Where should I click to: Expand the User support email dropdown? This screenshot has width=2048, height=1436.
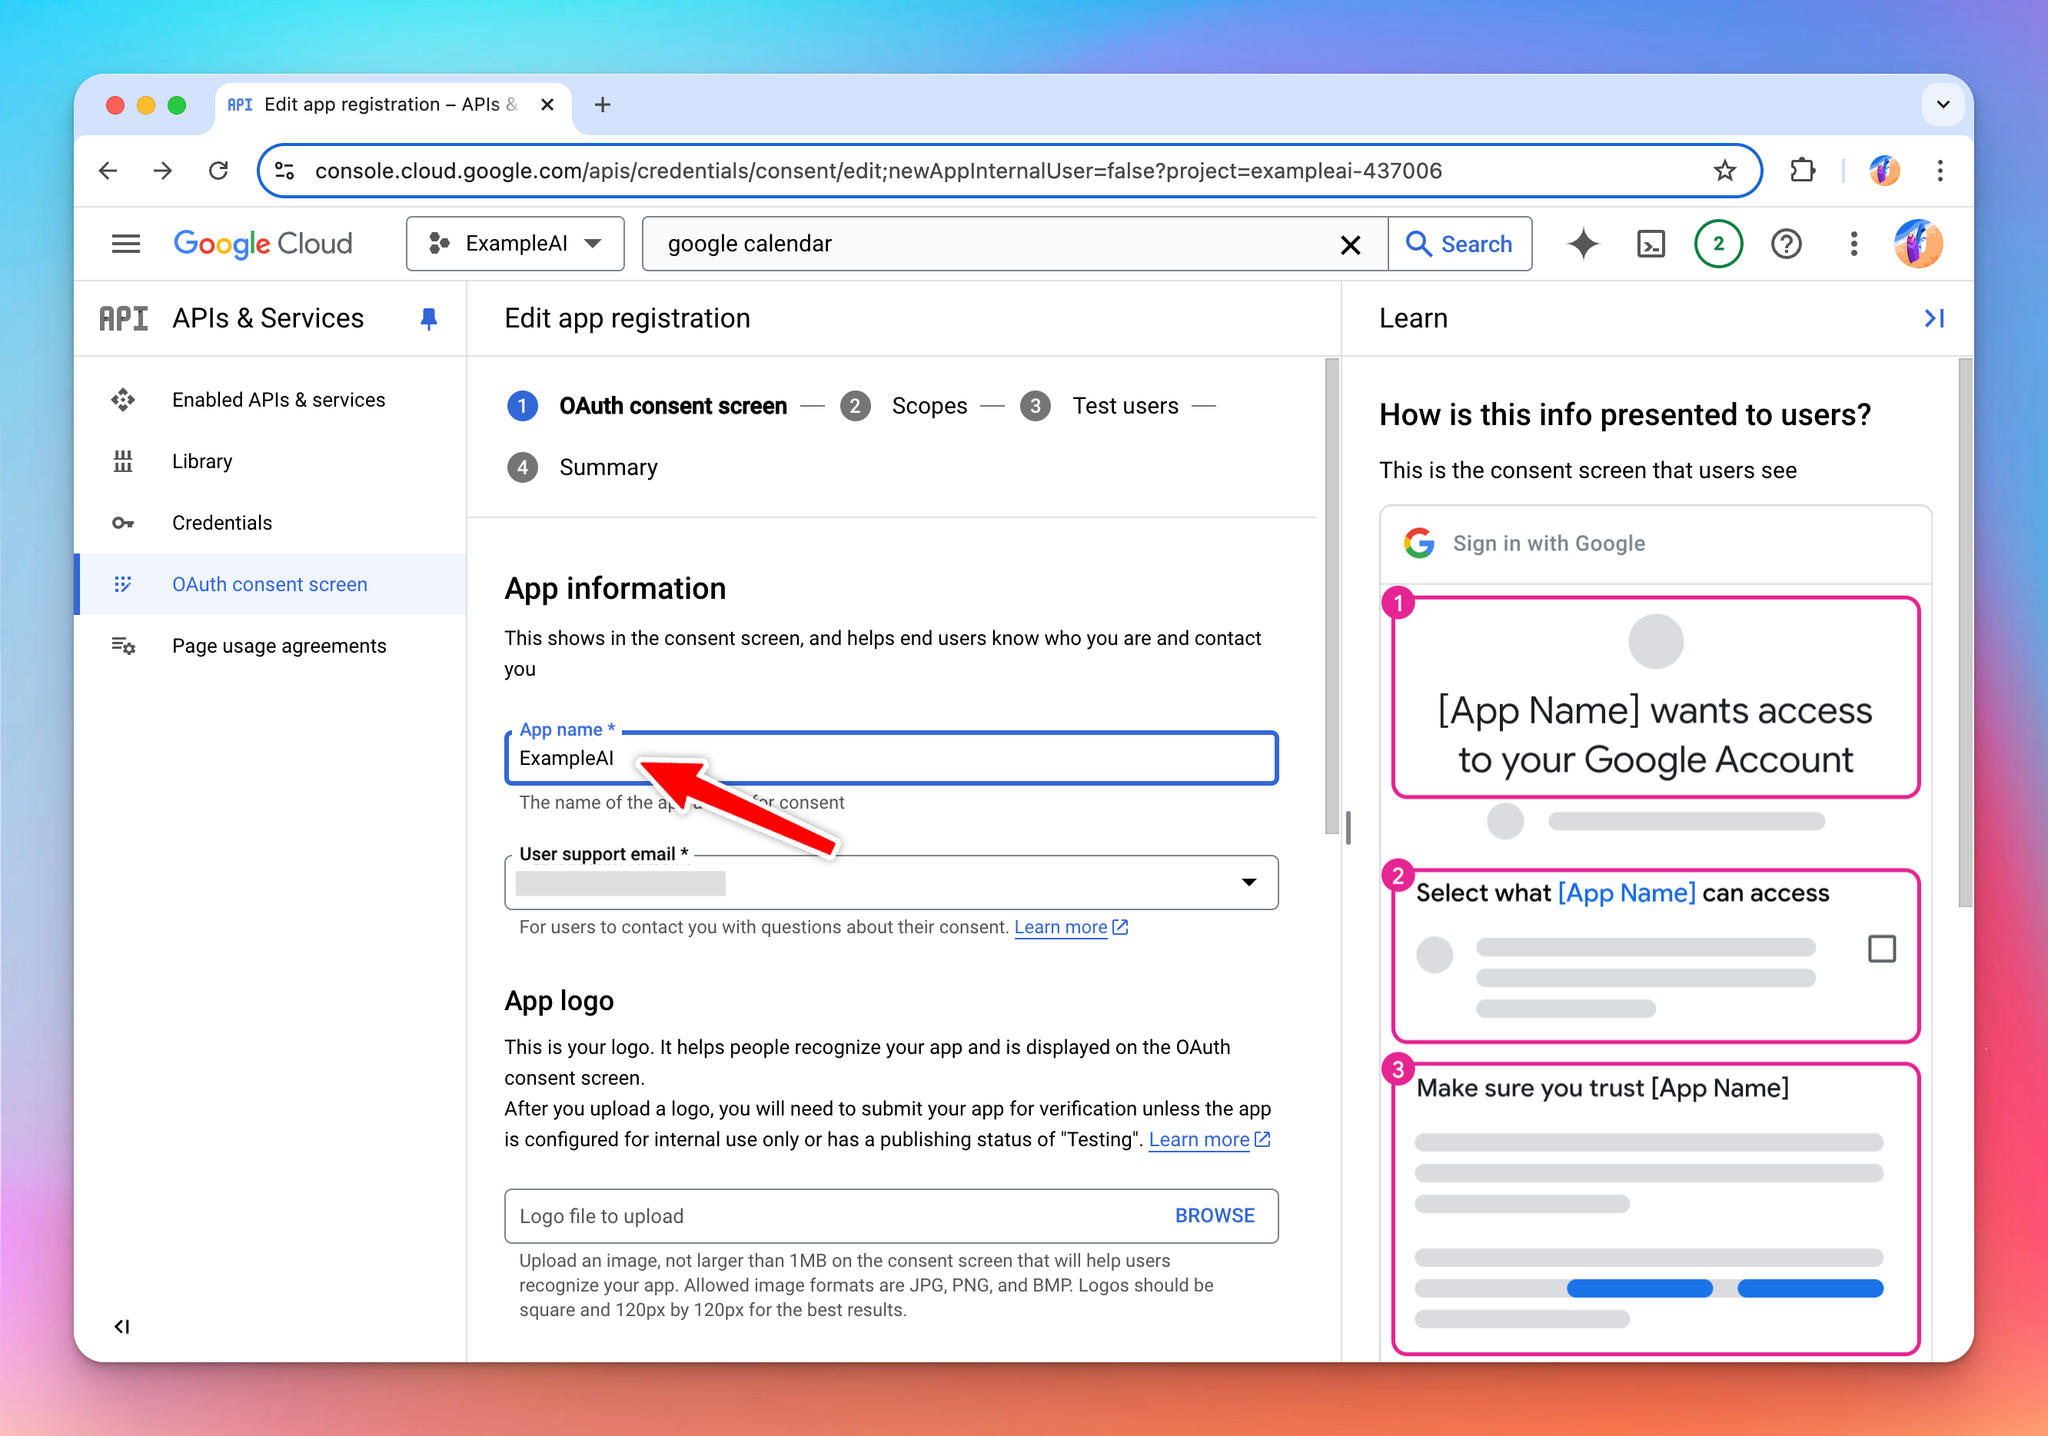pyautogui.click(x=1248, y=882)
